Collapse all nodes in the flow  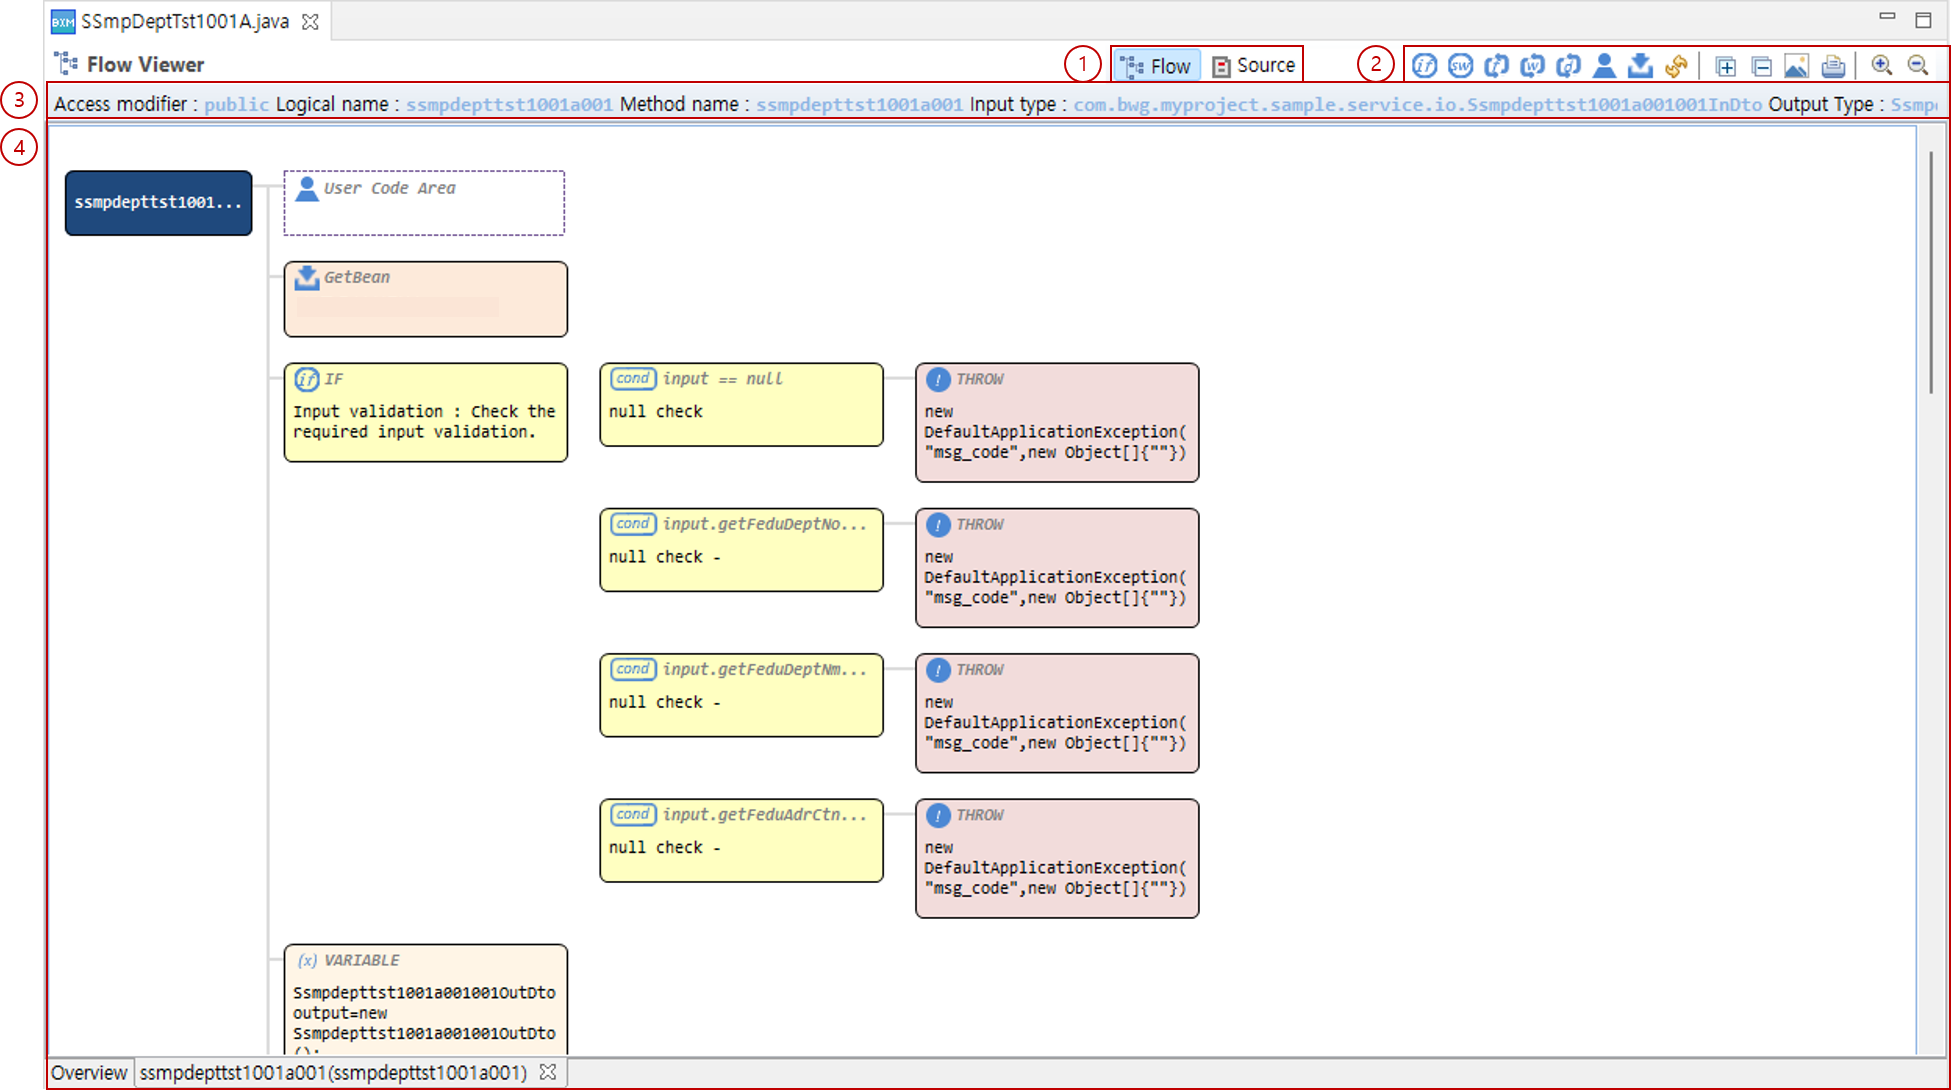coord(1760,64)
